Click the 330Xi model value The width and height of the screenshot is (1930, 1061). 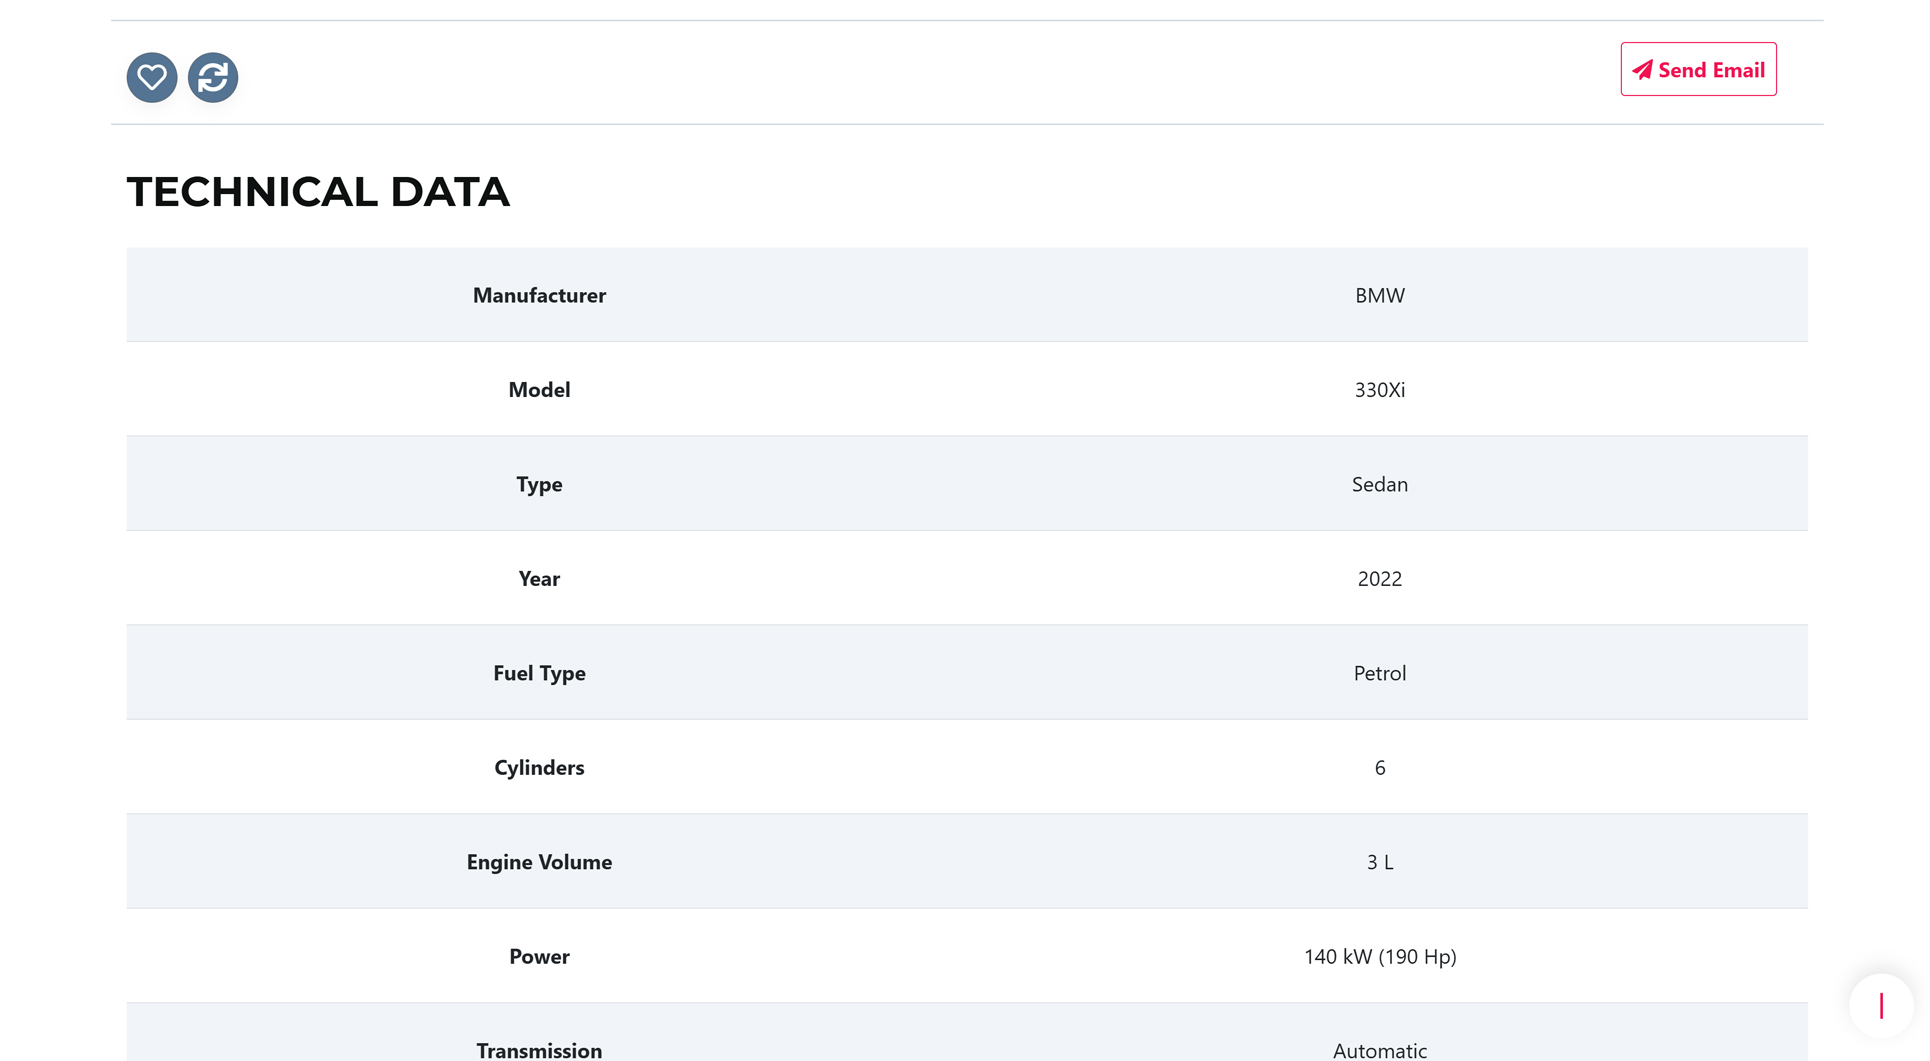point(1379,390)
